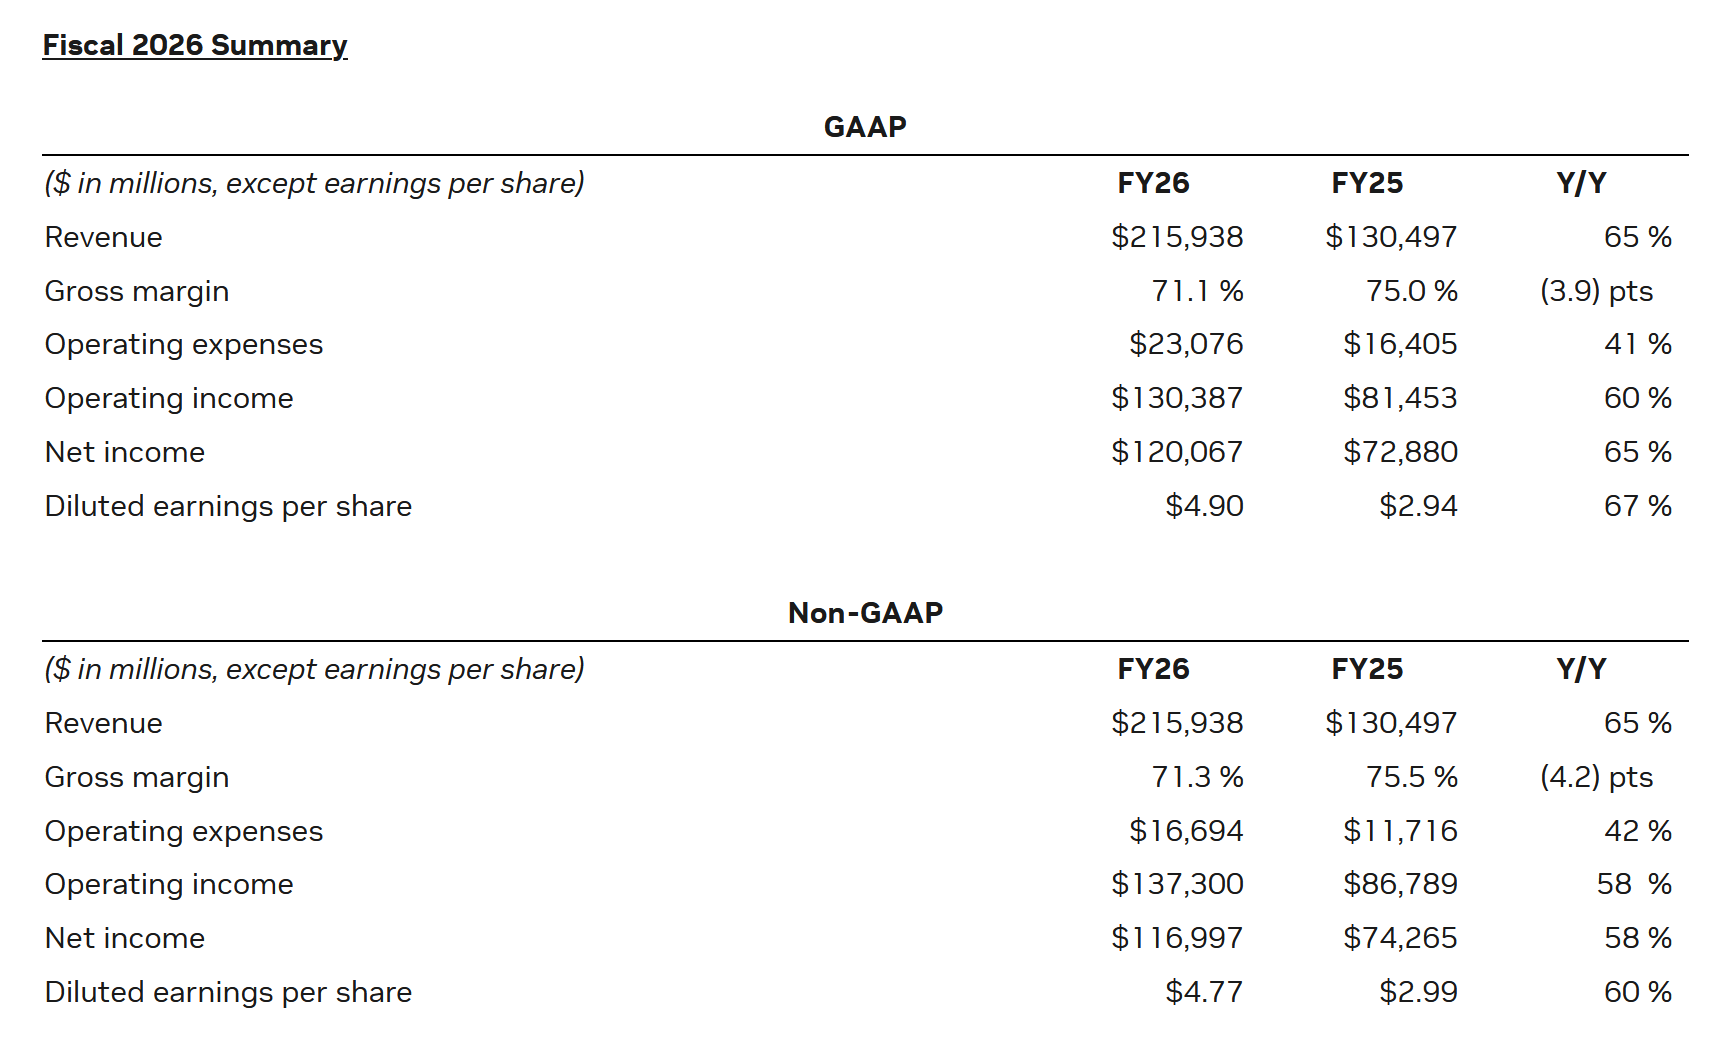Viewport: 1736px width, 1057px height.
Task: Click FY25 GAAP net income $72,880
Action: tap(1400, 452)
